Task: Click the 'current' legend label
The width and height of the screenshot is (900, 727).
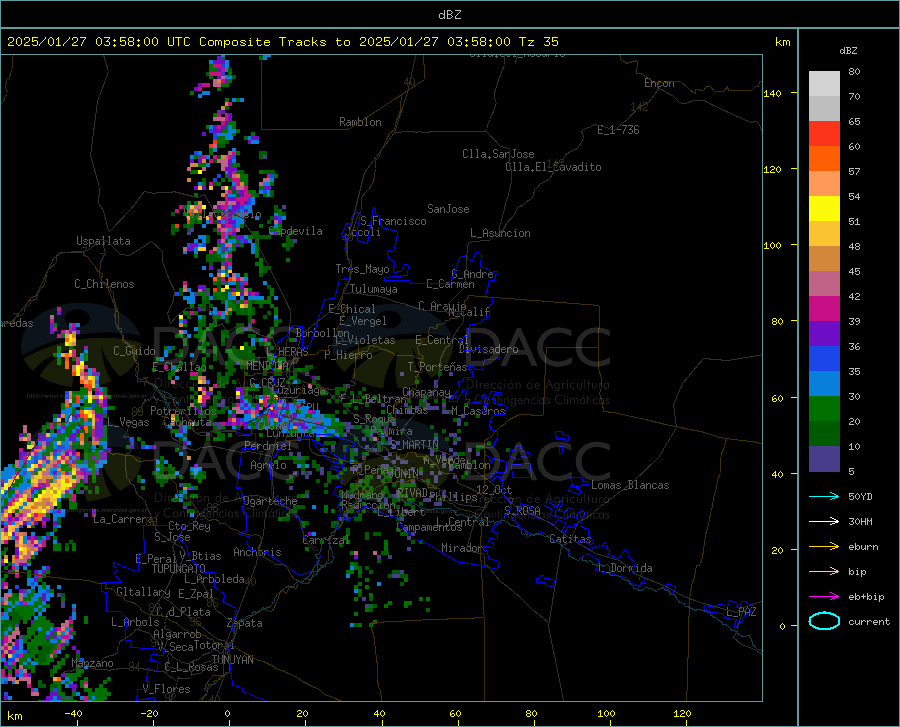Action: pos(868,621)
